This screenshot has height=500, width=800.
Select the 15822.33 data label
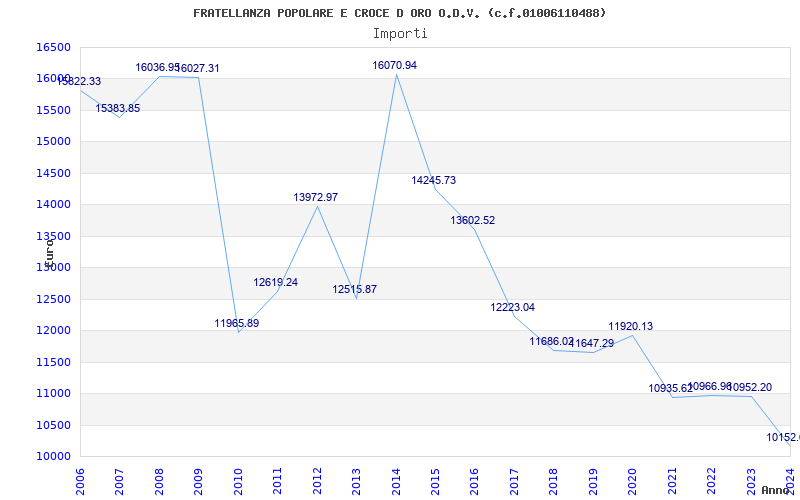pos(79,81)
